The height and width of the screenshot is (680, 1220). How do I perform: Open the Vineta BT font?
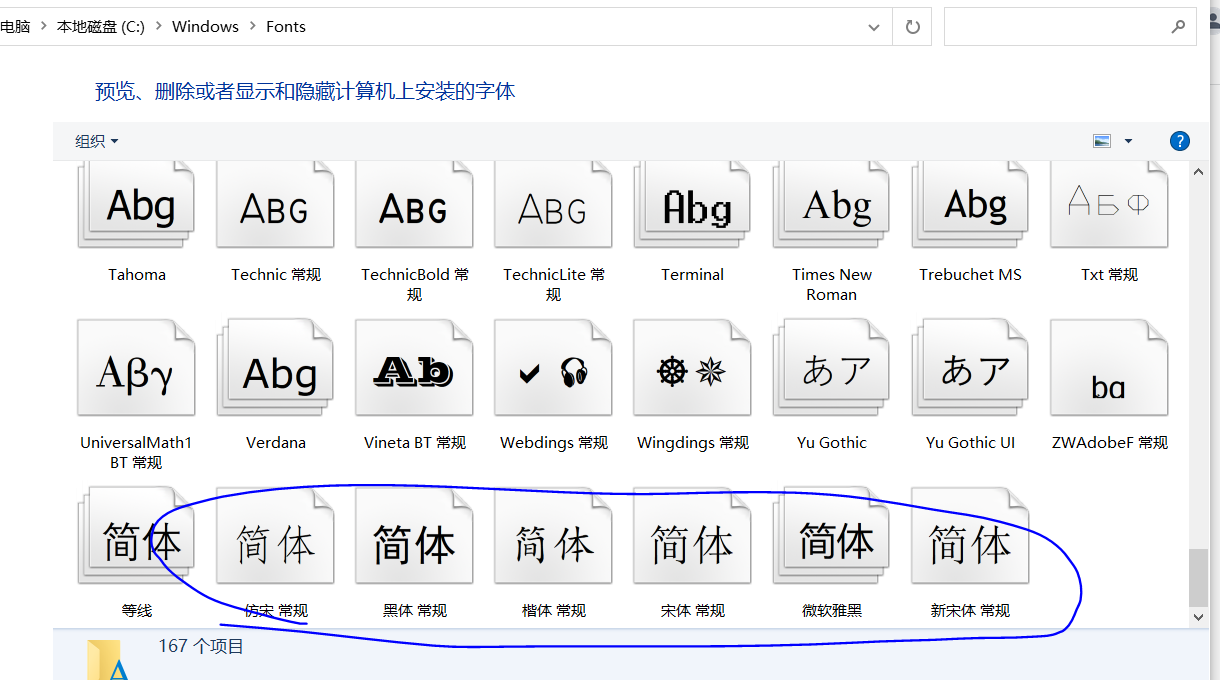(414, 372)
